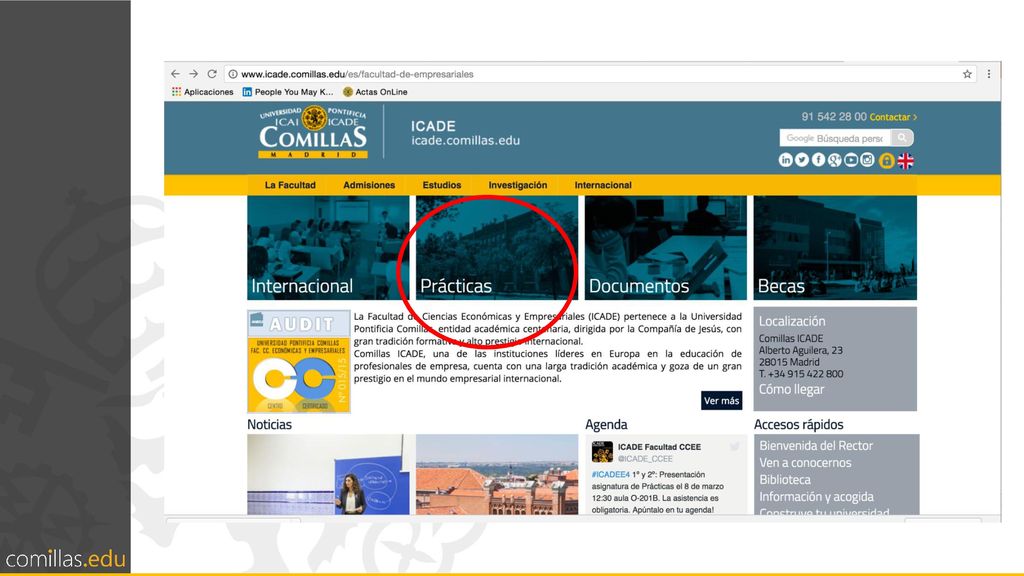Open the Internacional menu item
The height and width of the screenshot is (576, 1024).
603,185
